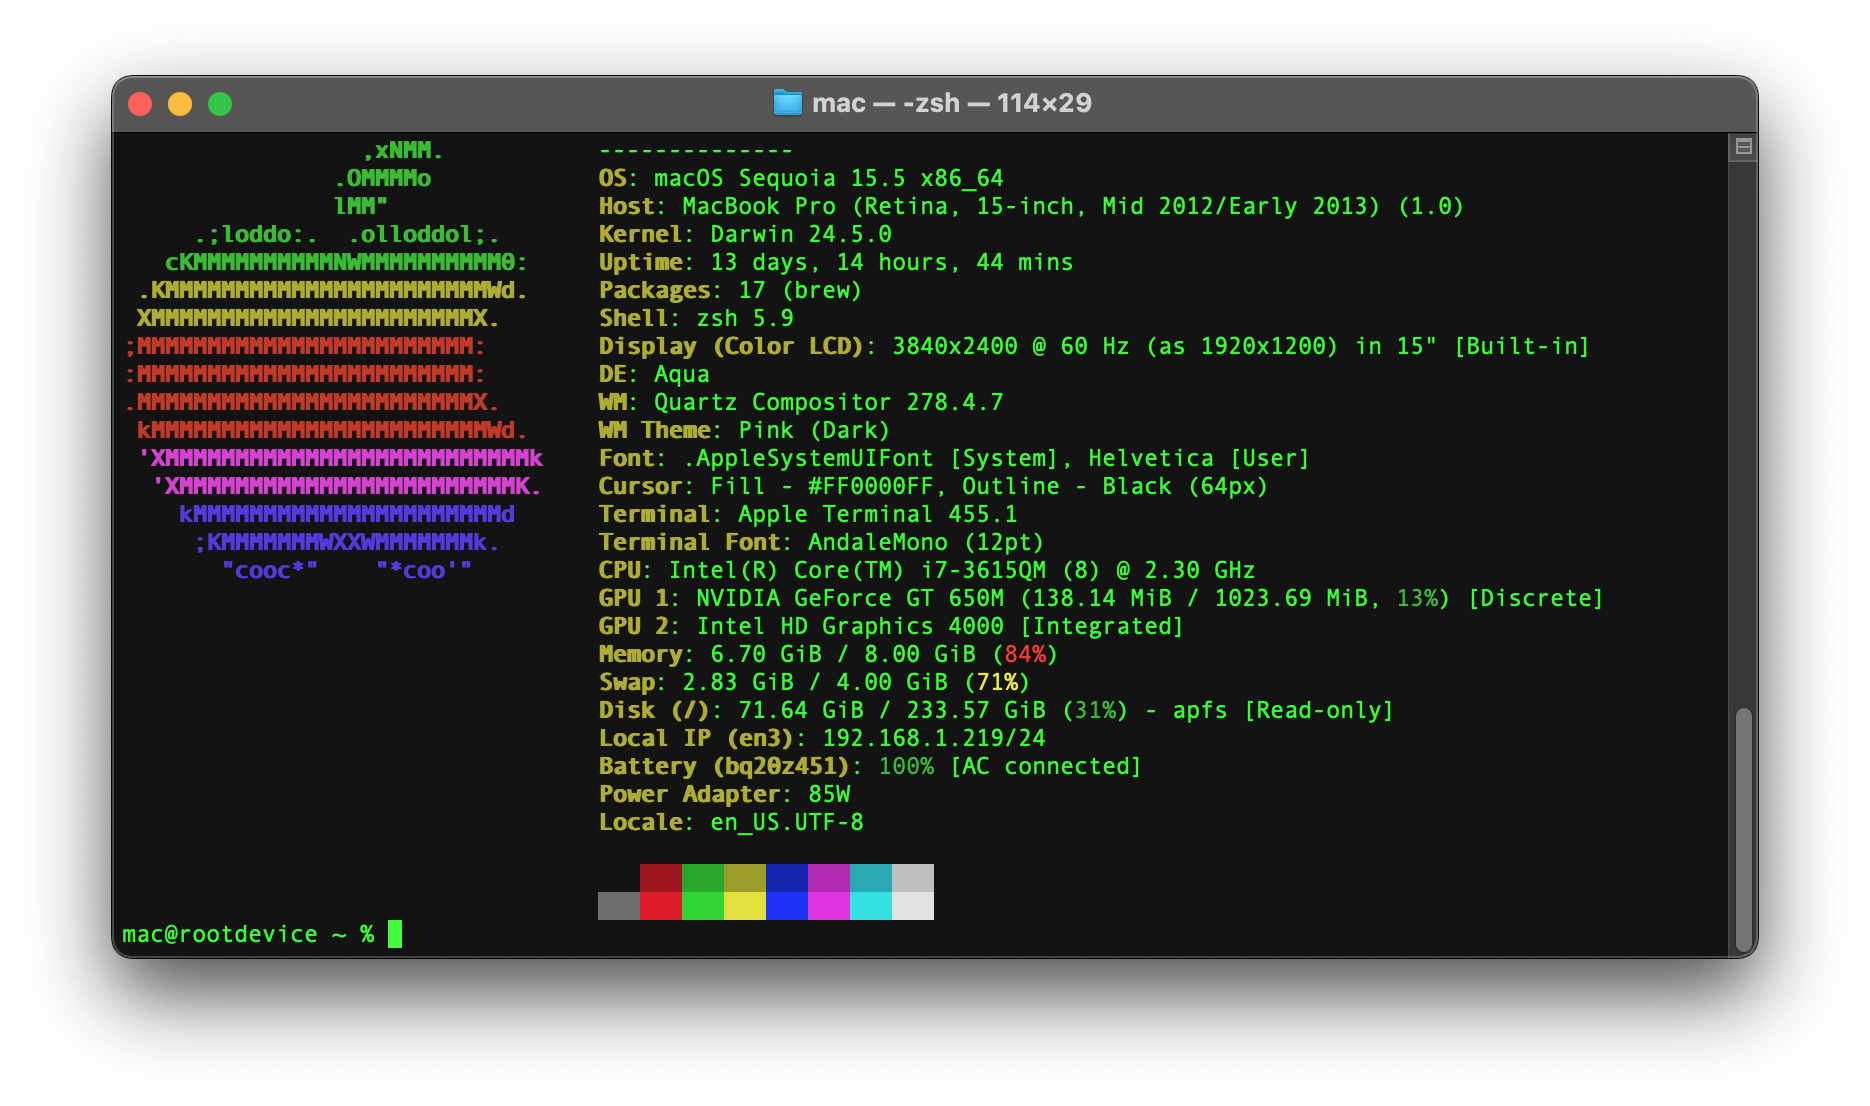
Task: Click the dark magenta color block
Action: click(x=829, y=878)
